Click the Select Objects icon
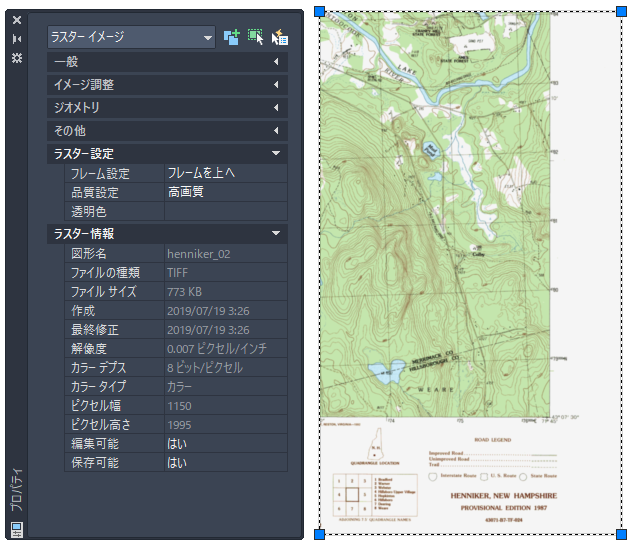Image resolution: width=630 pixels, height=545 pixels. (256, 37)
